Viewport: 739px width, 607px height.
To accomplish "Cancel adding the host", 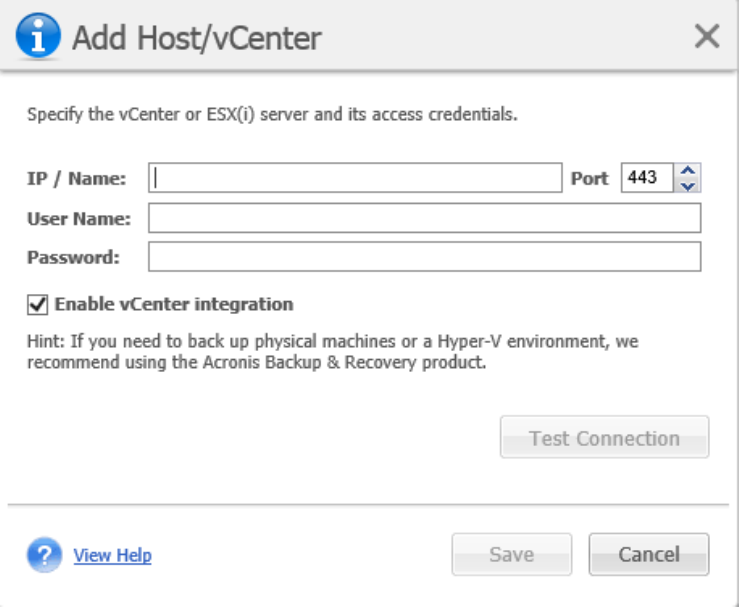I will click(648, 554).
